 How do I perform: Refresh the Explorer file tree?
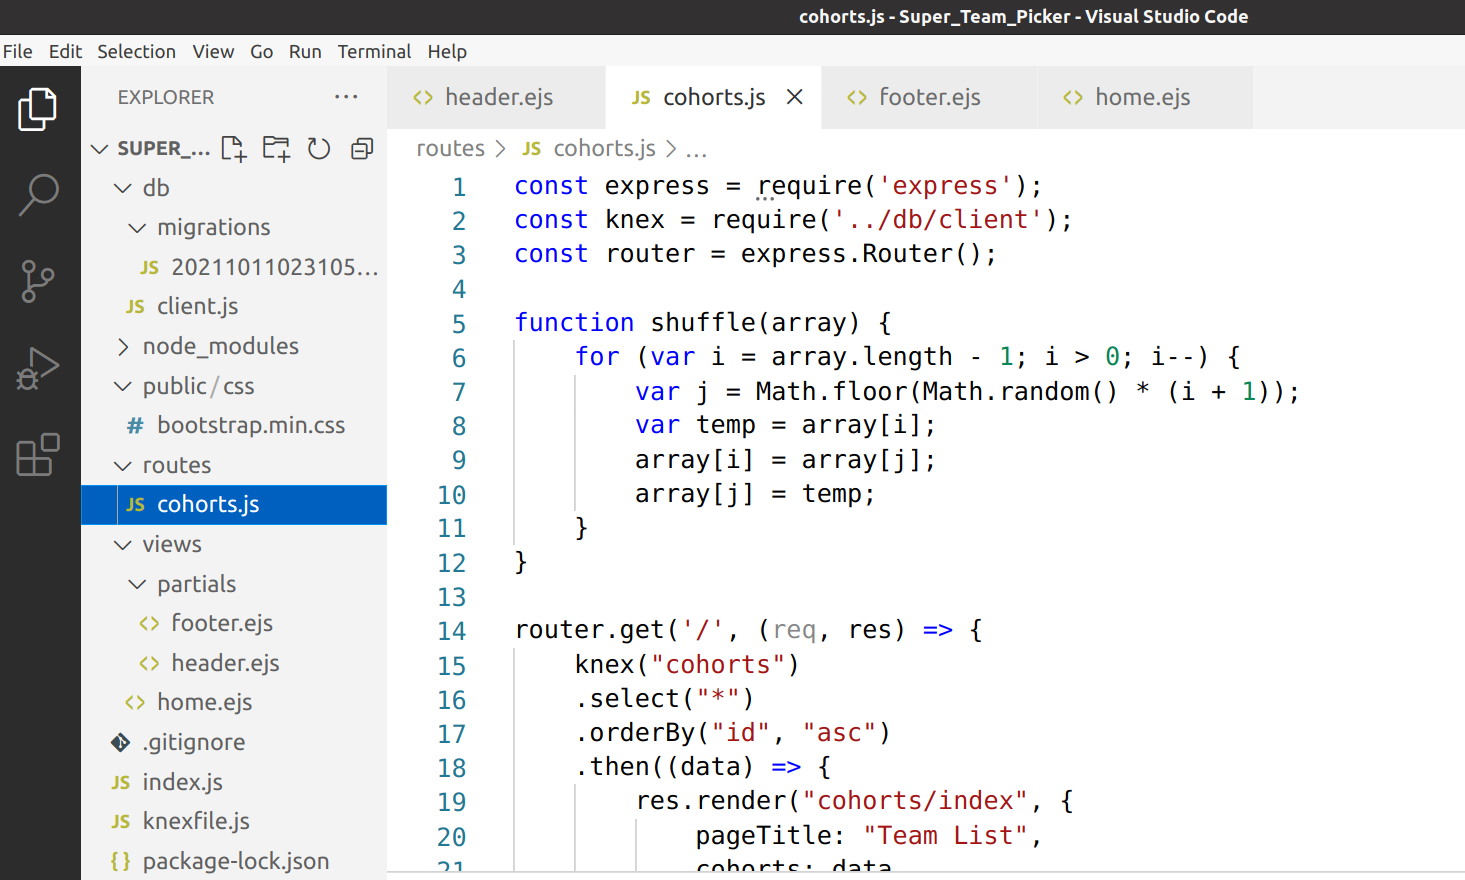(x=318, y=148)
